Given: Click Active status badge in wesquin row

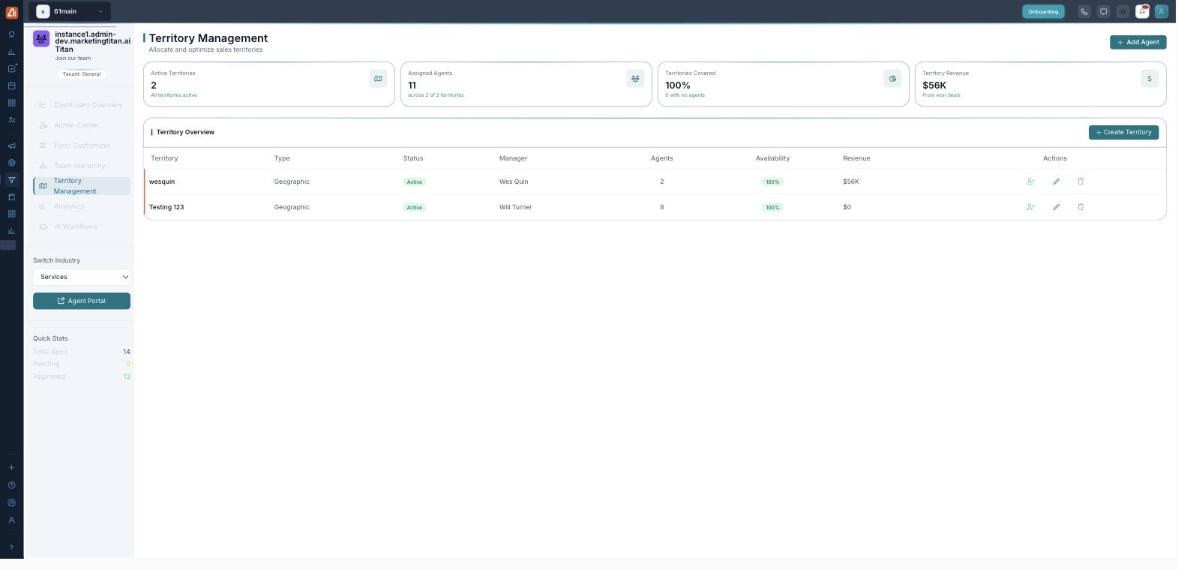Looking at the screenshot, I should 415,182.
